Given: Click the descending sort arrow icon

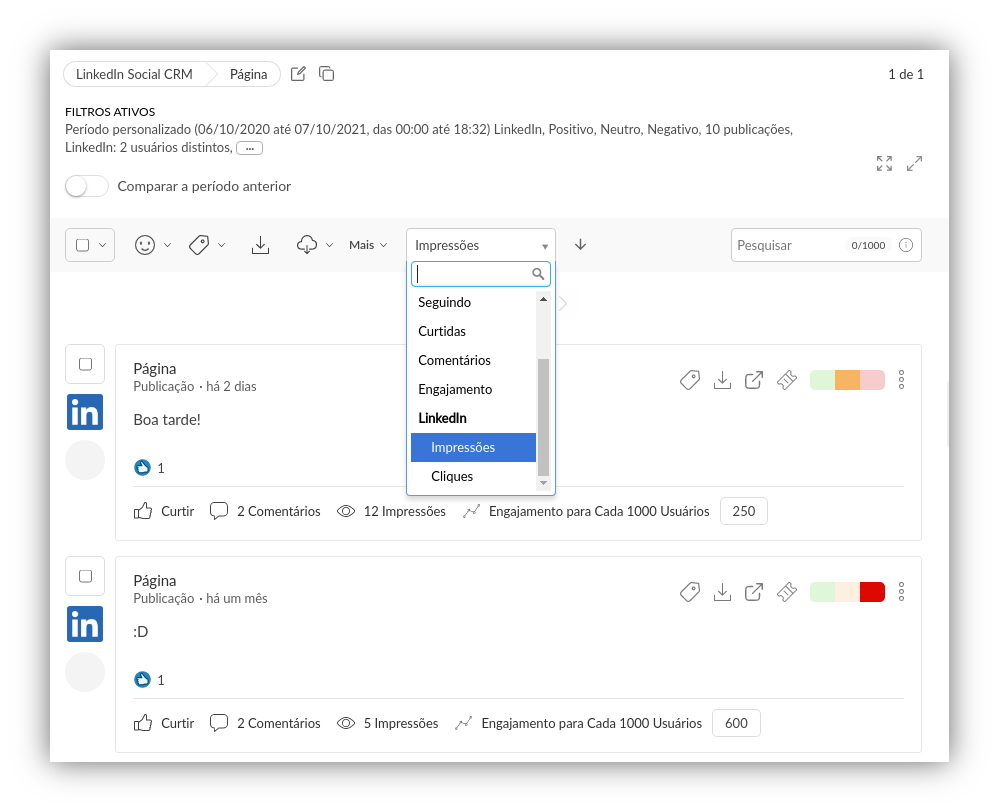Looking at the screenshot, I should [580, 245].
